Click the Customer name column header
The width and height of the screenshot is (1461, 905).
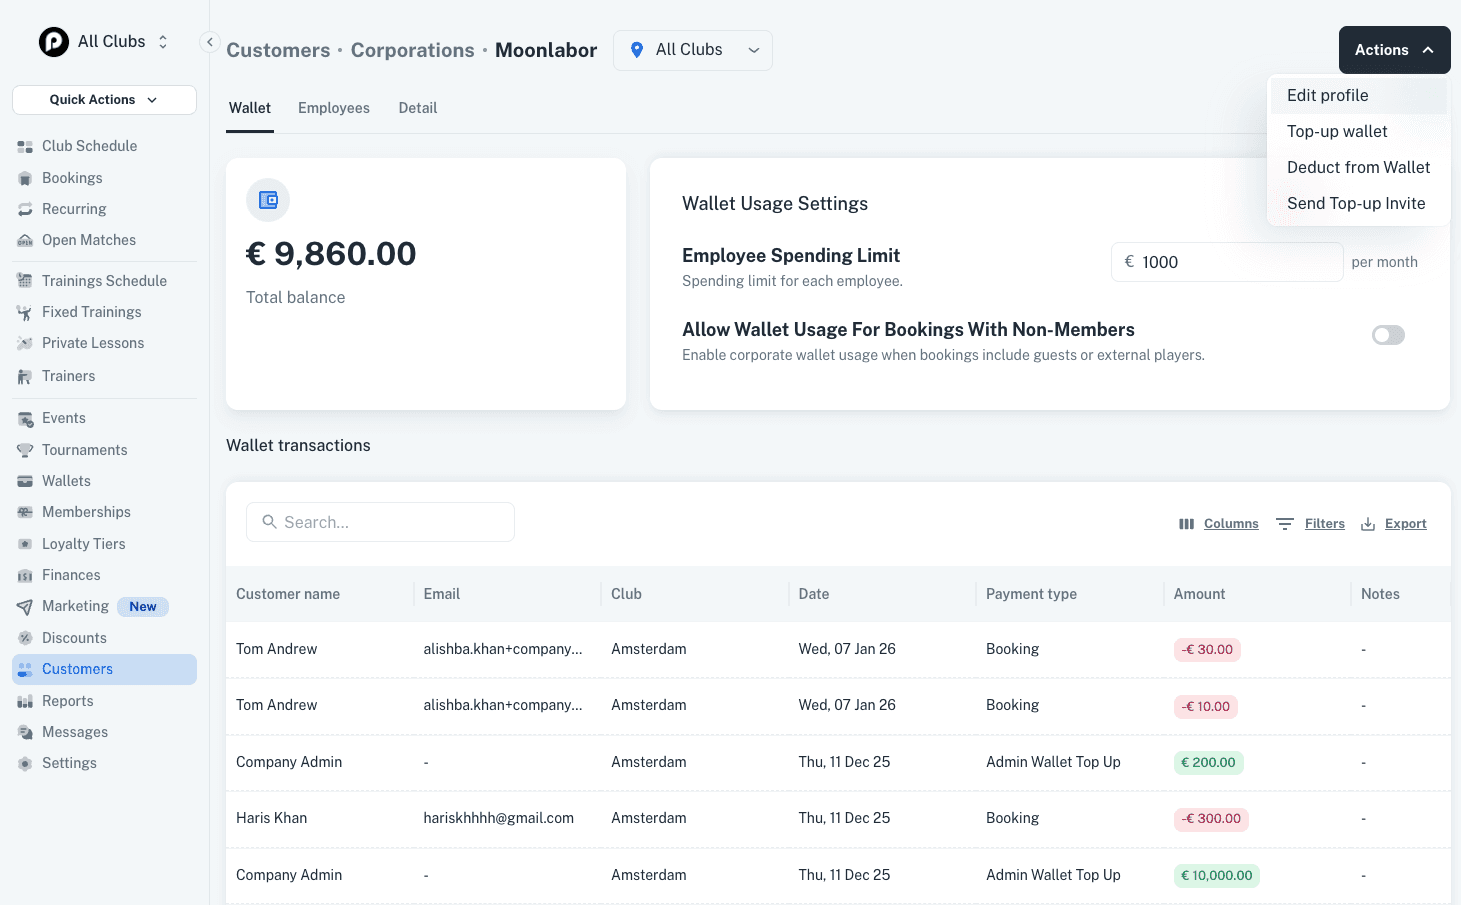click(288, 594)
